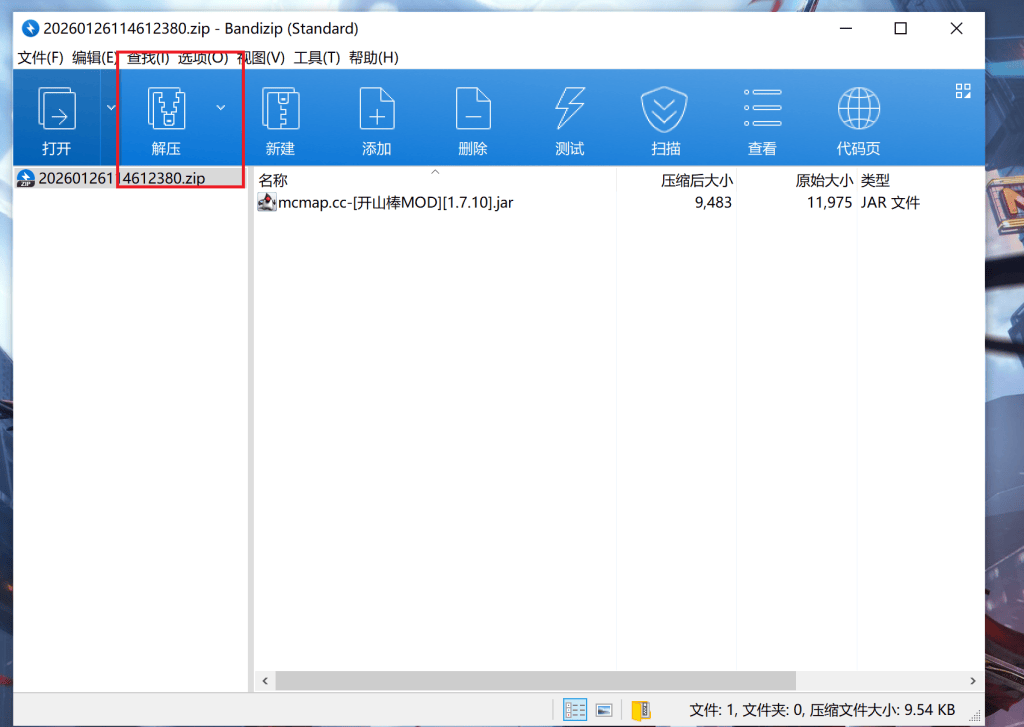Click the horizontal scrollbar in file list
Screen dimensions: 1024x727
pyautogui.click(x=535, y=680)
